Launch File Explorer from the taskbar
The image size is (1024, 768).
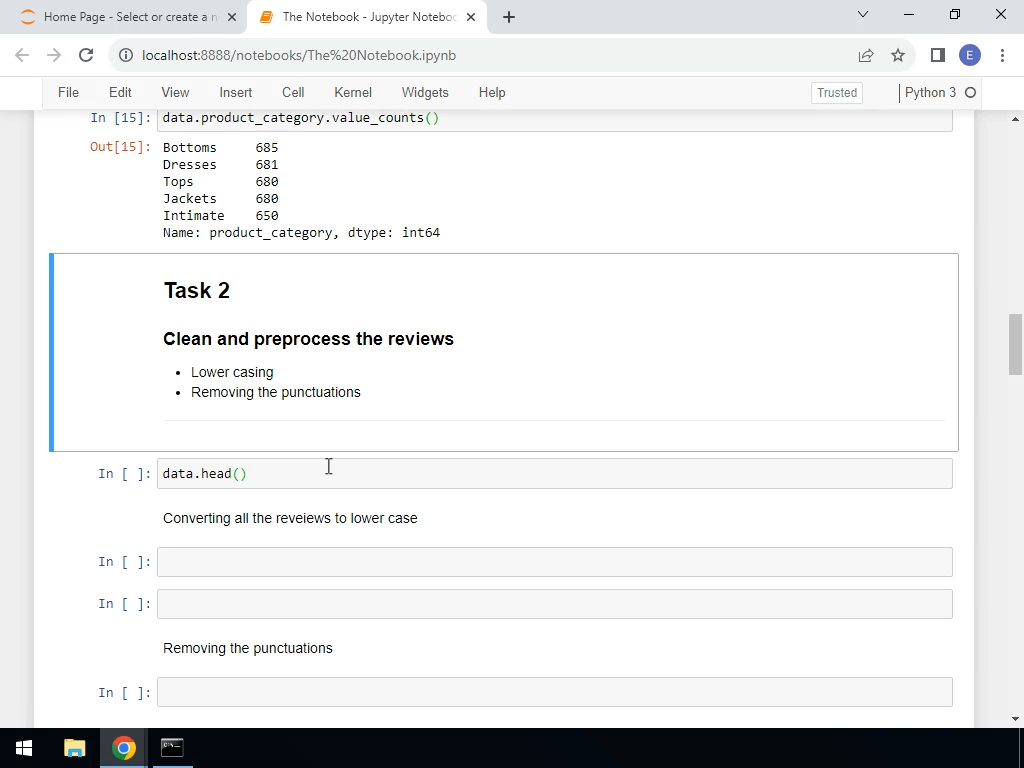point(74,747)
